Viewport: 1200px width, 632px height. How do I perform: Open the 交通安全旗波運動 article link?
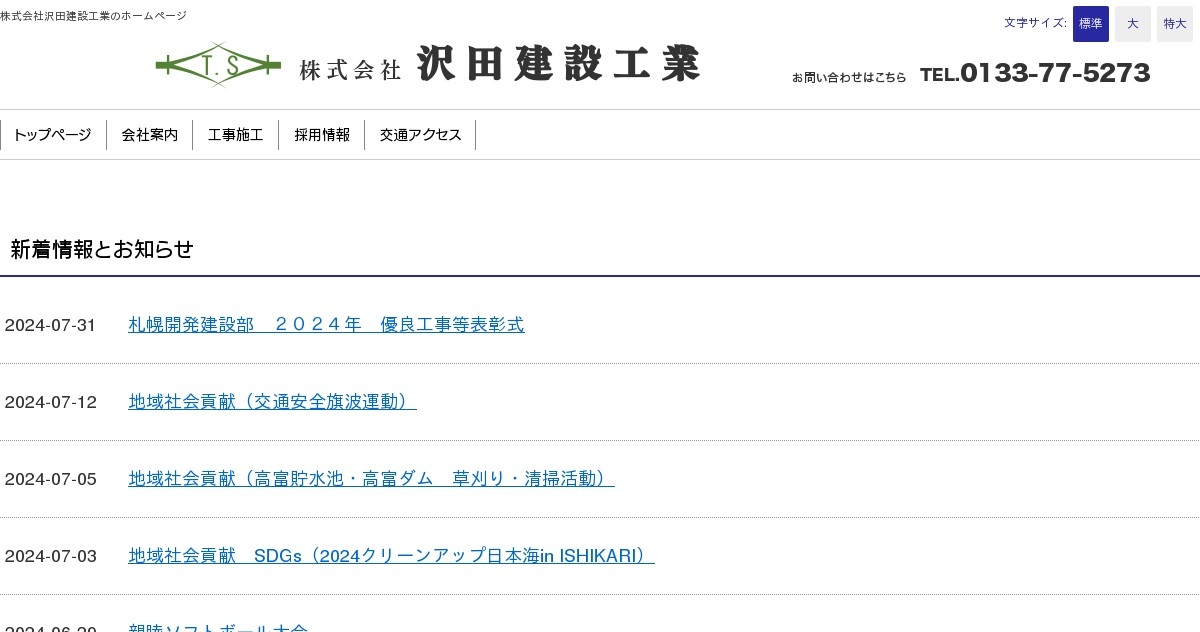click(x=272, y=402)
